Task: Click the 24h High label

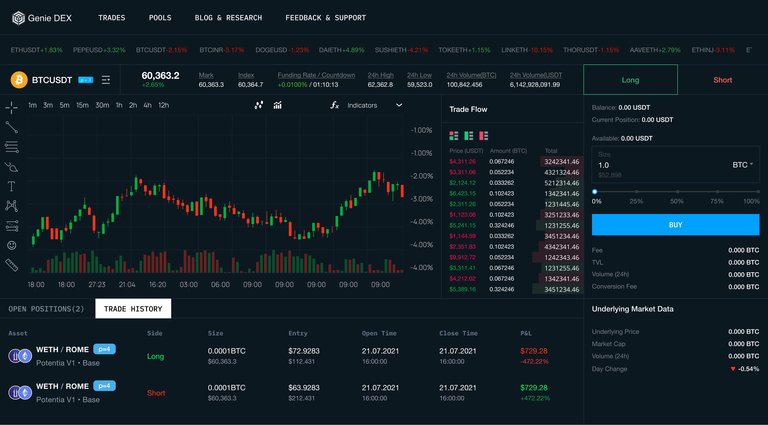Action: [381, 75]
